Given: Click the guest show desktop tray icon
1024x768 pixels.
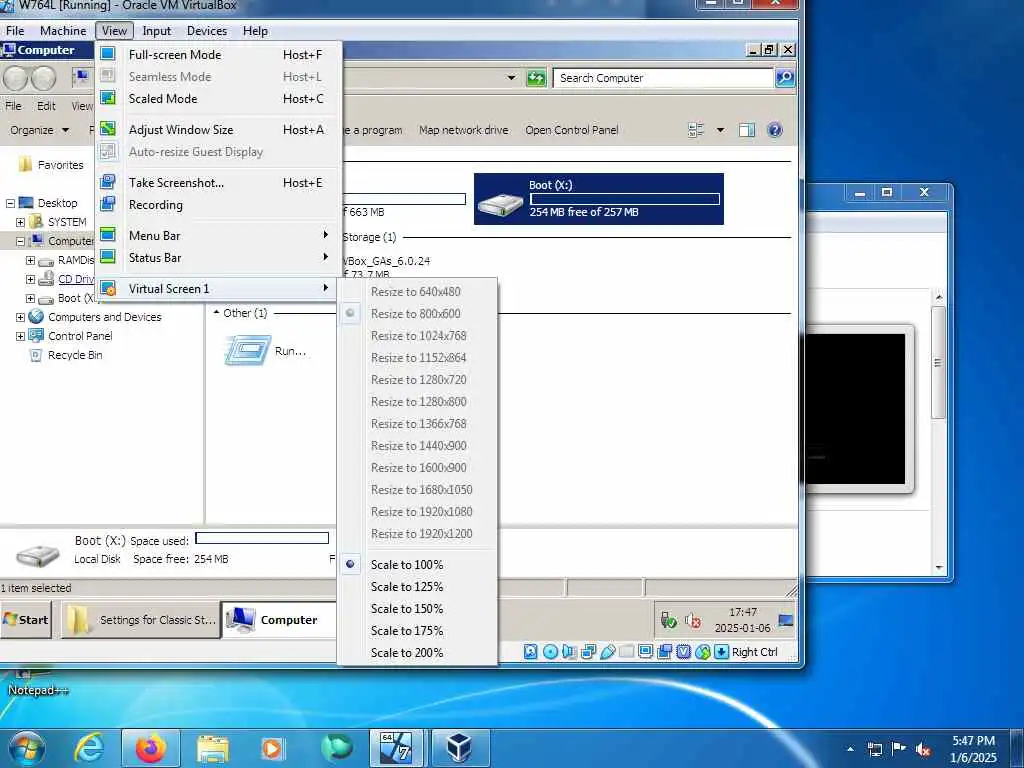Looking at the screenshot, I should [786, 620].
